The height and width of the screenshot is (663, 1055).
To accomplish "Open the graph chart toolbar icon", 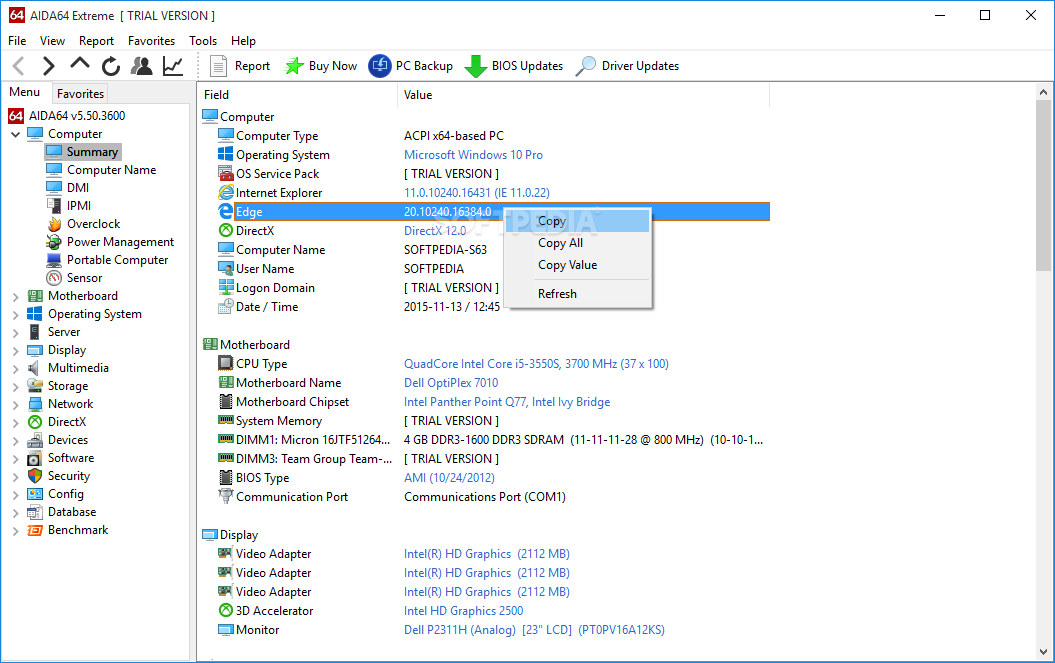I will point(173,66).
